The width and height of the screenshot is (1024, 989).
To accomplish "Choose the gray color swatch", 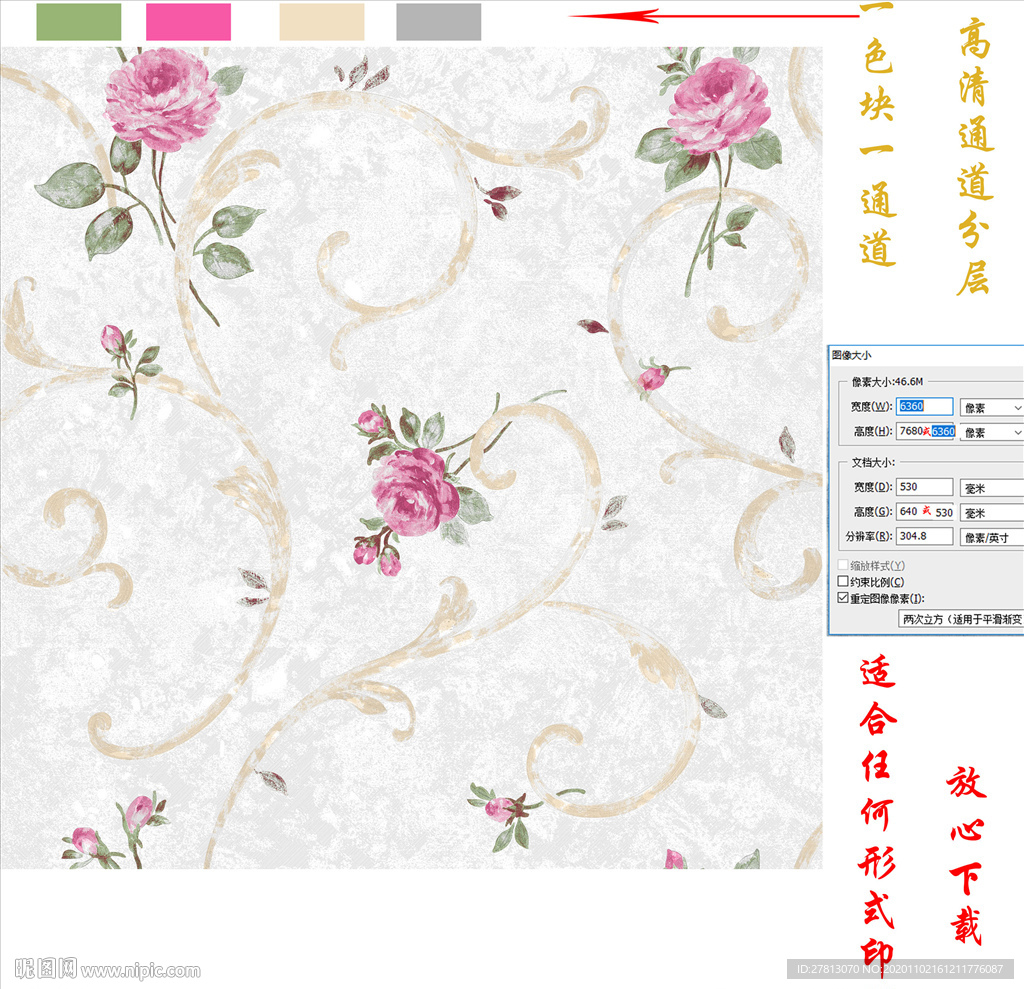I will pyautogui.click(x=438, y=22).
